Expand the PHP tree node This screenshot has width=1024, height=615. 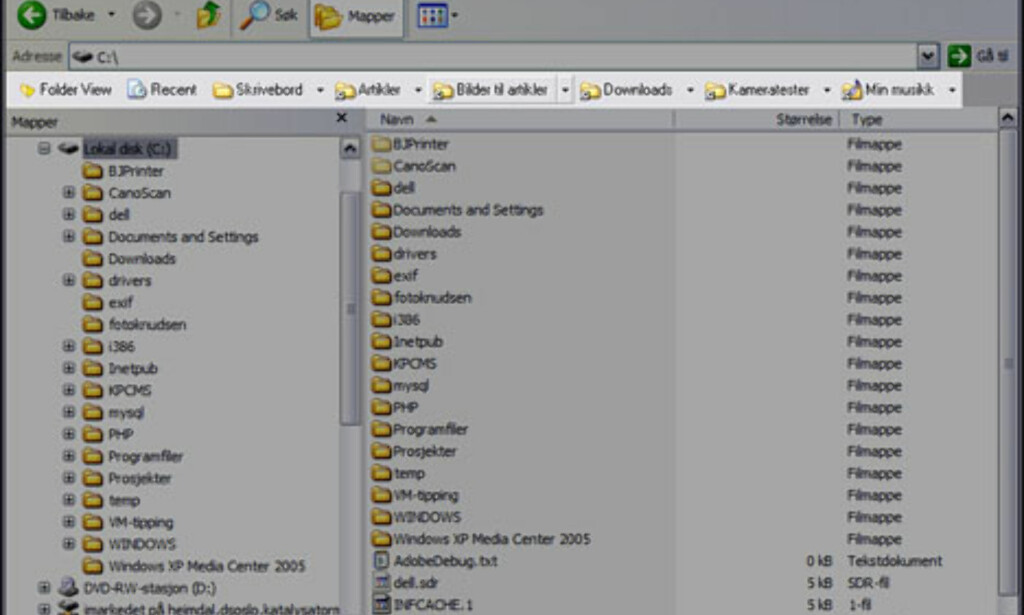coord(69,434)
